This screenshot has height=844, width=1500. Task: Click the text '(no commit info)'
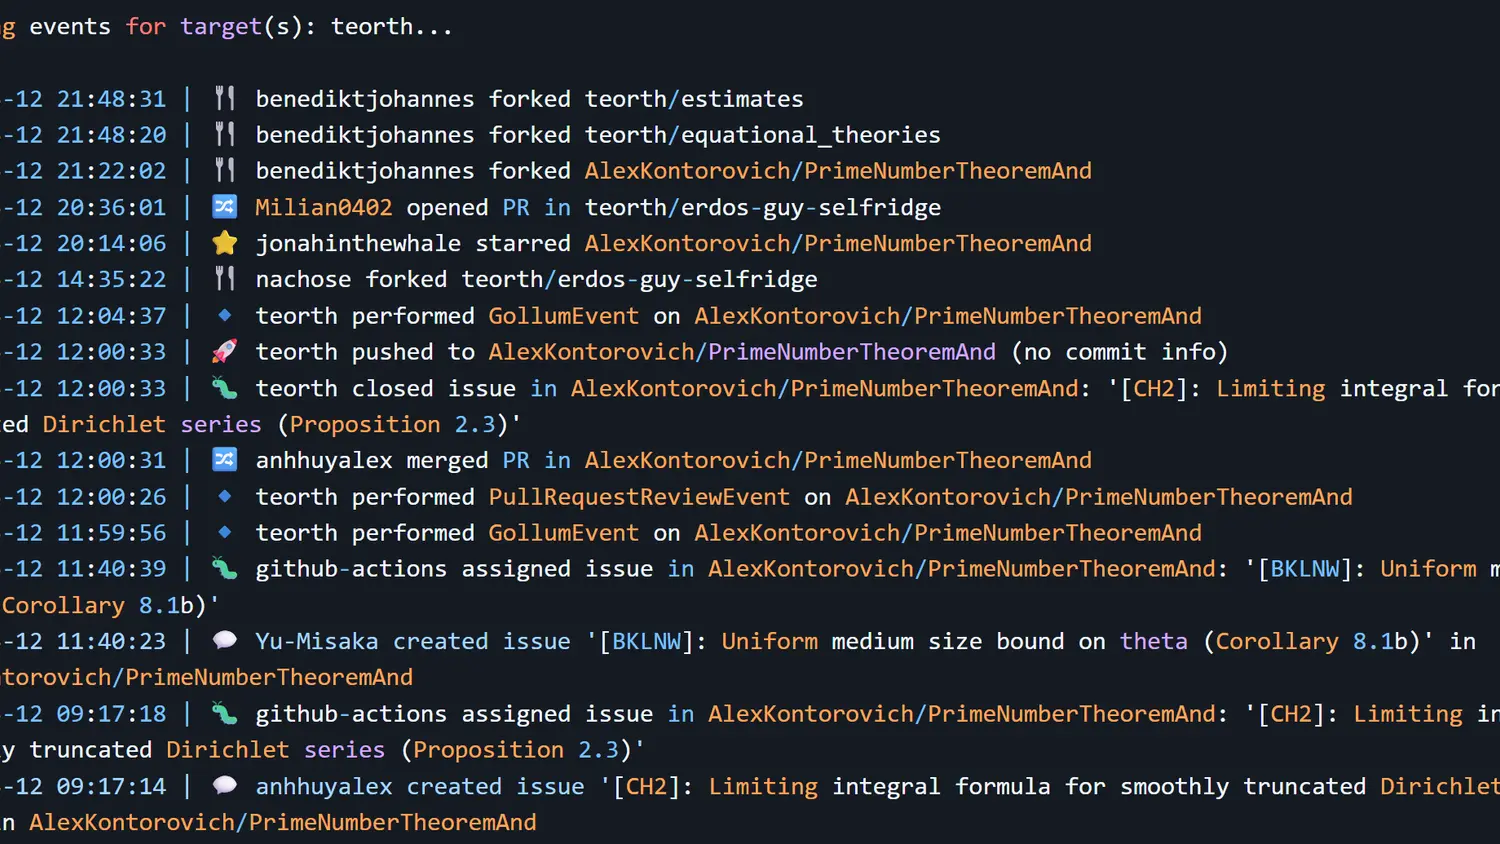click(x=1119, y=352)
